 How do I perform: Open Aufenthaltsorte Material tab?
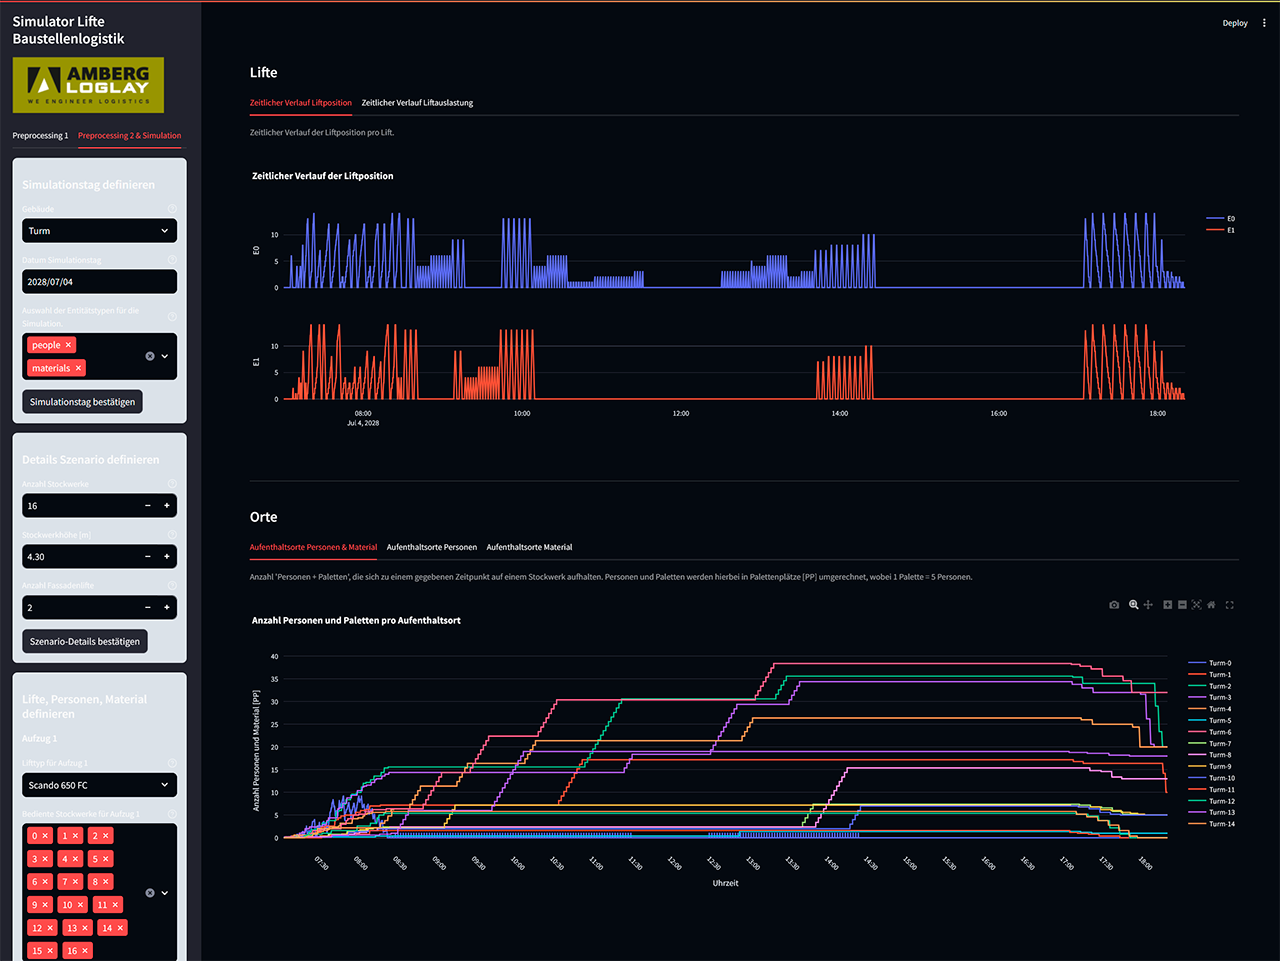pos(529,547)
